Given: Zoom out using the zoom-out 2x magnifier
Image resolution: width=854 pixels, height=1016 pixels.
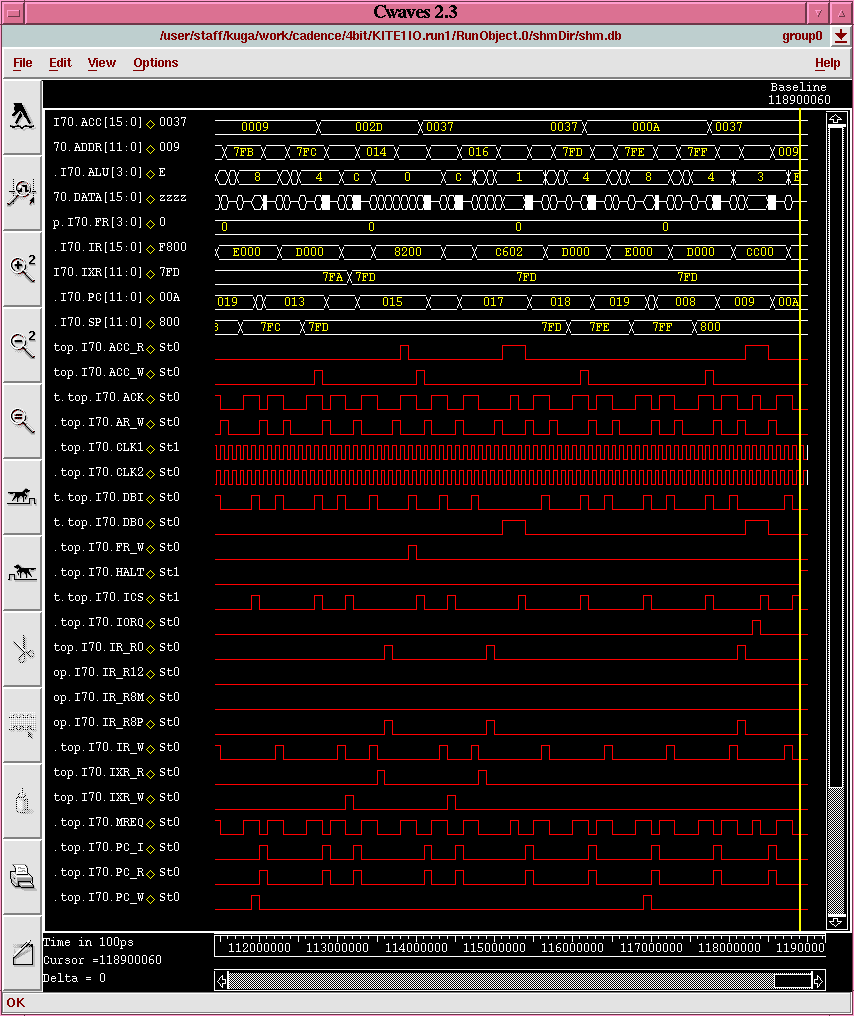Looking at the screenshot, I should pos(22,342).
